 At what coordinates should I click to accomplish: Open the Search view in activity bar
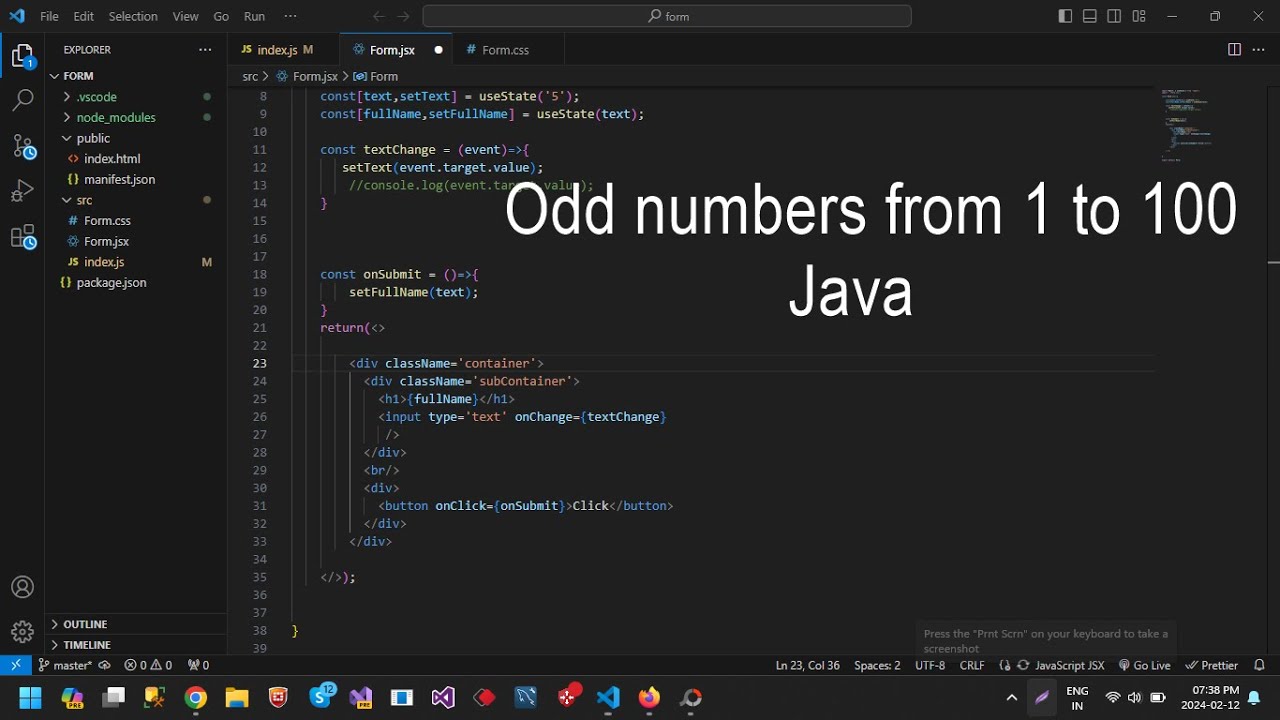click(x=22, y=100)
